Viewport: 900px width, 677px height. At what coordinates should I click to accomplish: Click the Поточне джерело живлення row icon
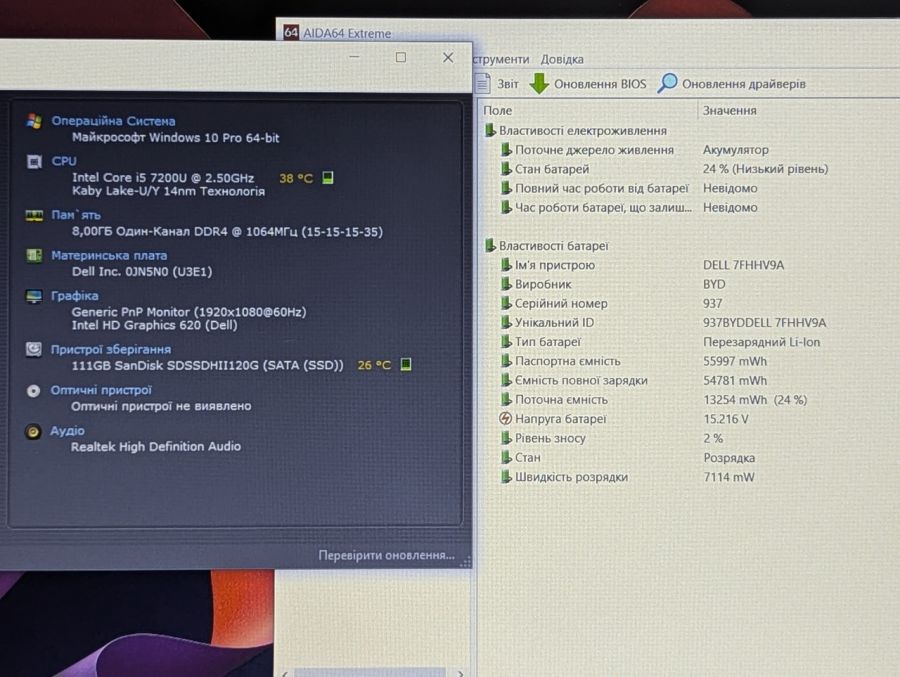[506, 150]
